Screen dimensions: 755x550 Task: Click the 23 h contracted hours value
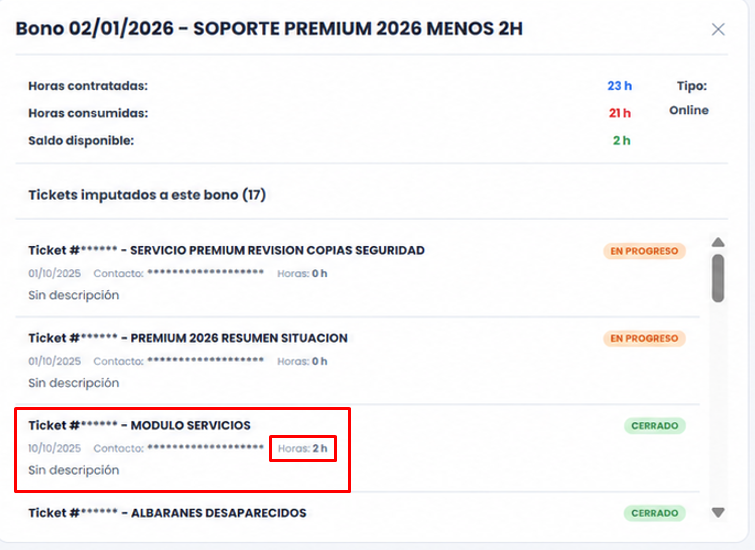click(x=619, y=86)
